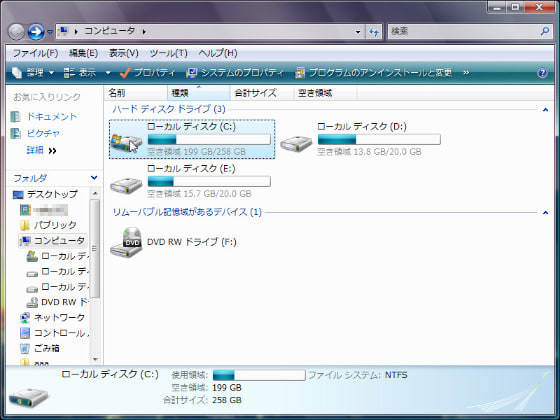Open help with the question mark icon
Image resolution: width=560 pixels, height=420 pixels.
542,73
